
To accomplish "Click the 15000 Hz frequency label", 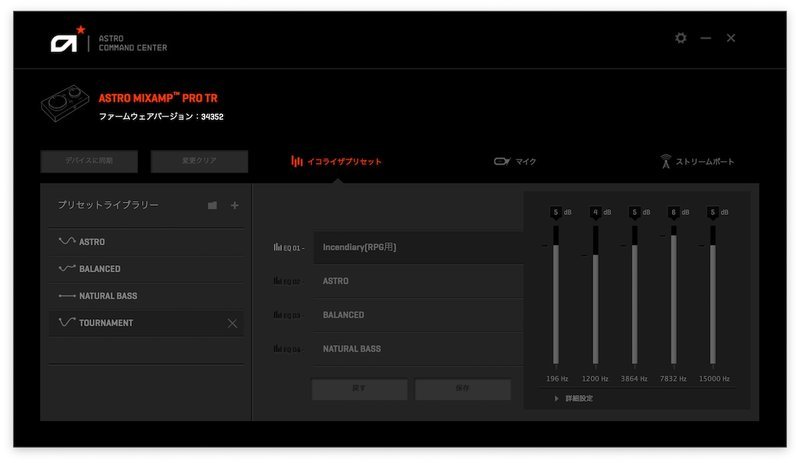I will point(714,379).
